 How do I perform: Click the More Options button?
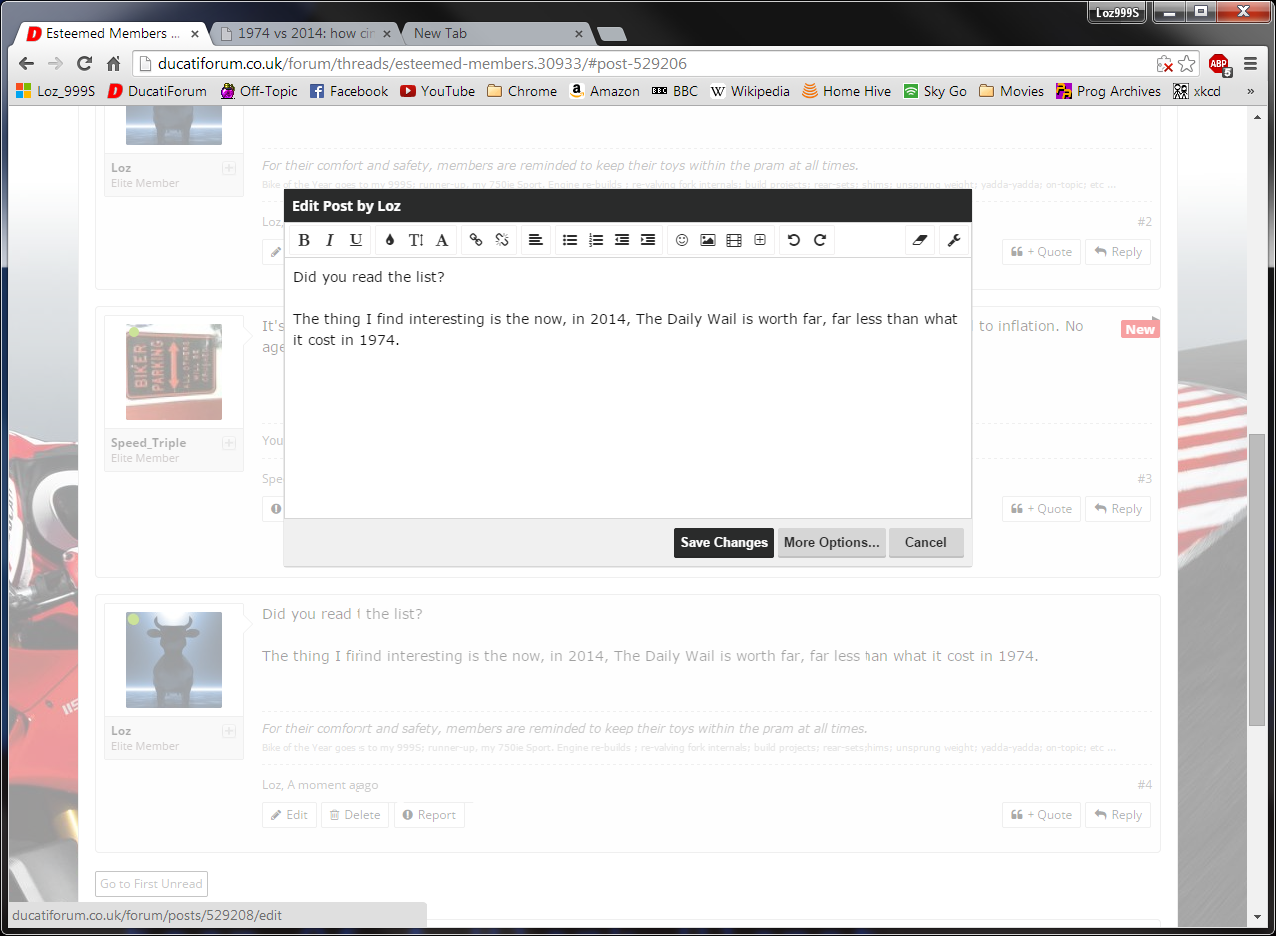(831, 543)
